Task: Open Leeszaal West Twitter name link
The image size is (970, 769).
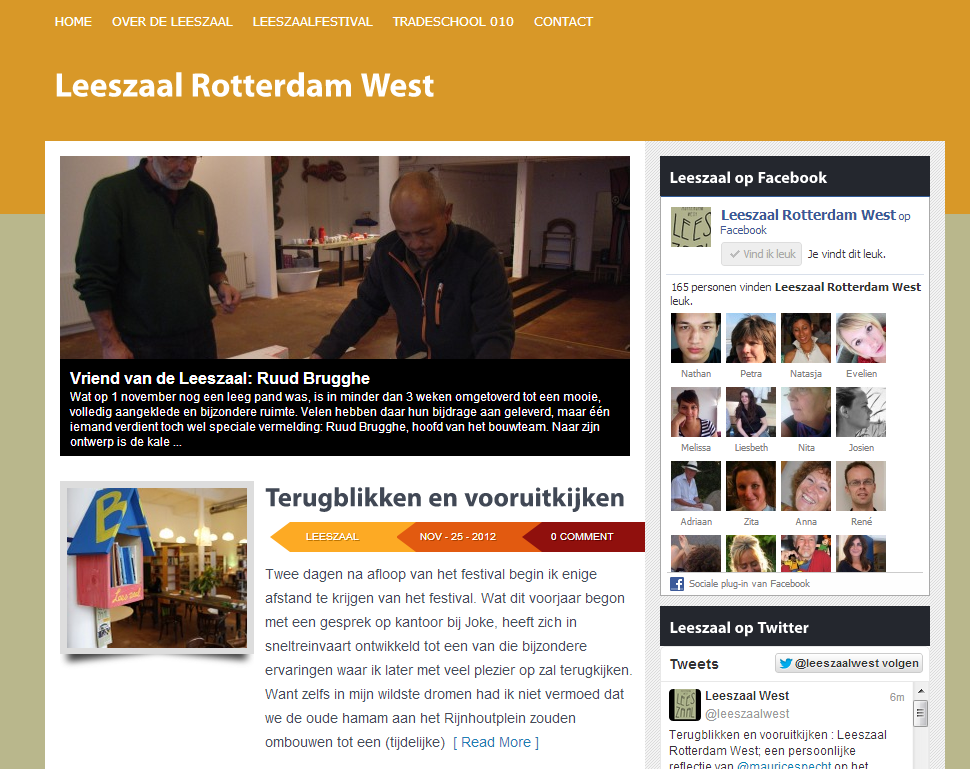Action: pos(747,695)
